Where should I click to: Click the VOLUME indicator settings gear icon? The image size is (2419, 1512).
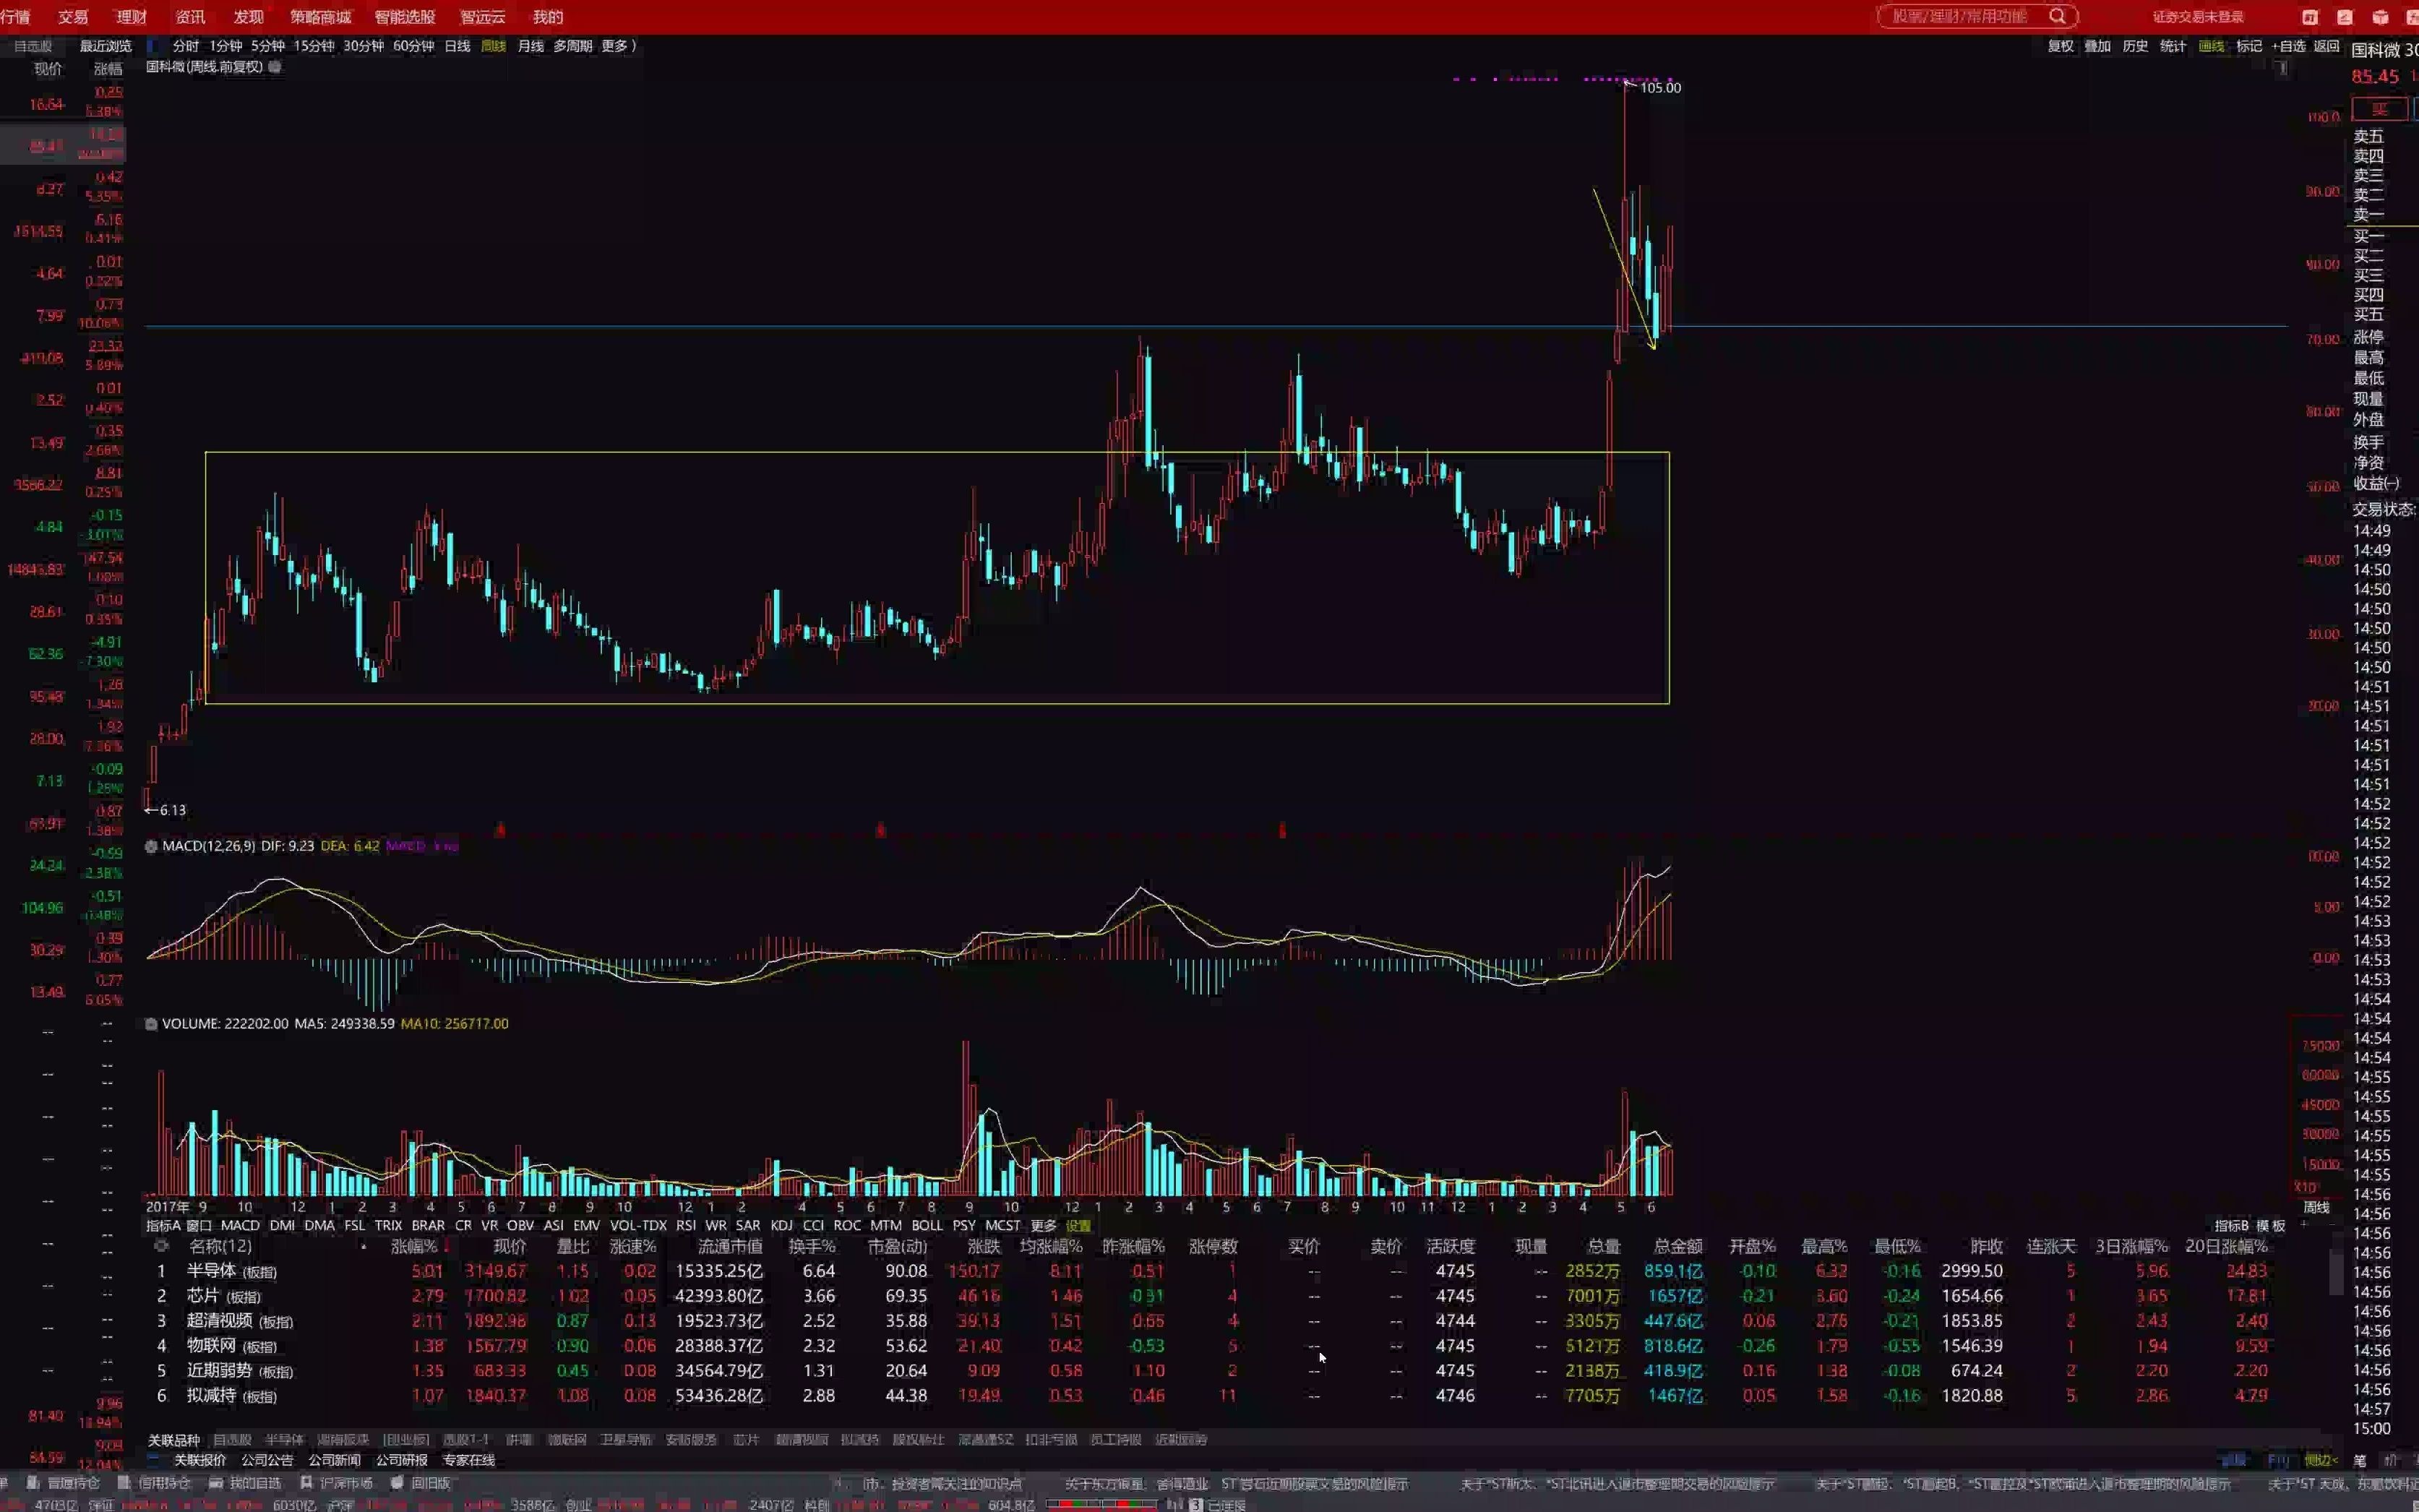(x=151, y=1024)
